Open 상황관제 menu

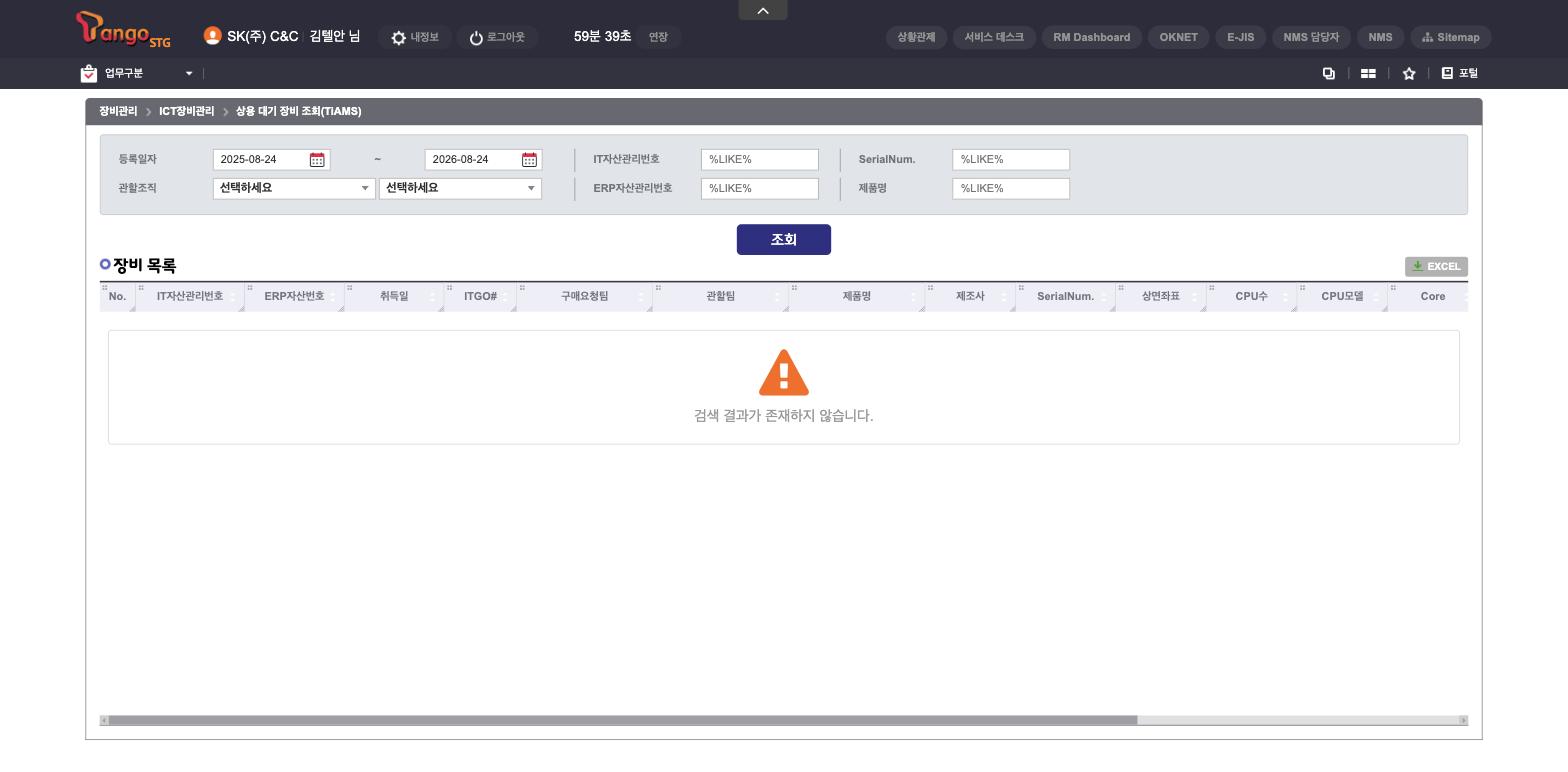pos(916,37)
